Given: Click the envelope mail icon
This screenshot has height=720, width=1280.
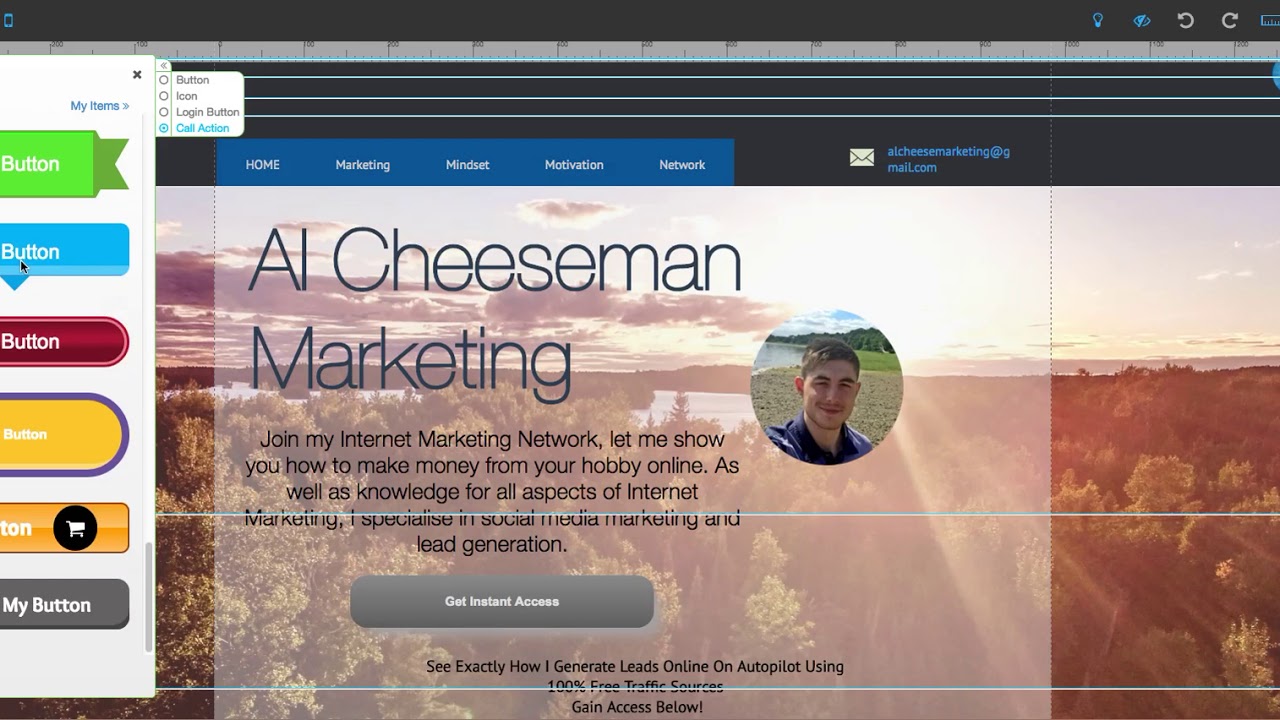Looking at the screenshot, I should tap(862, 157).
